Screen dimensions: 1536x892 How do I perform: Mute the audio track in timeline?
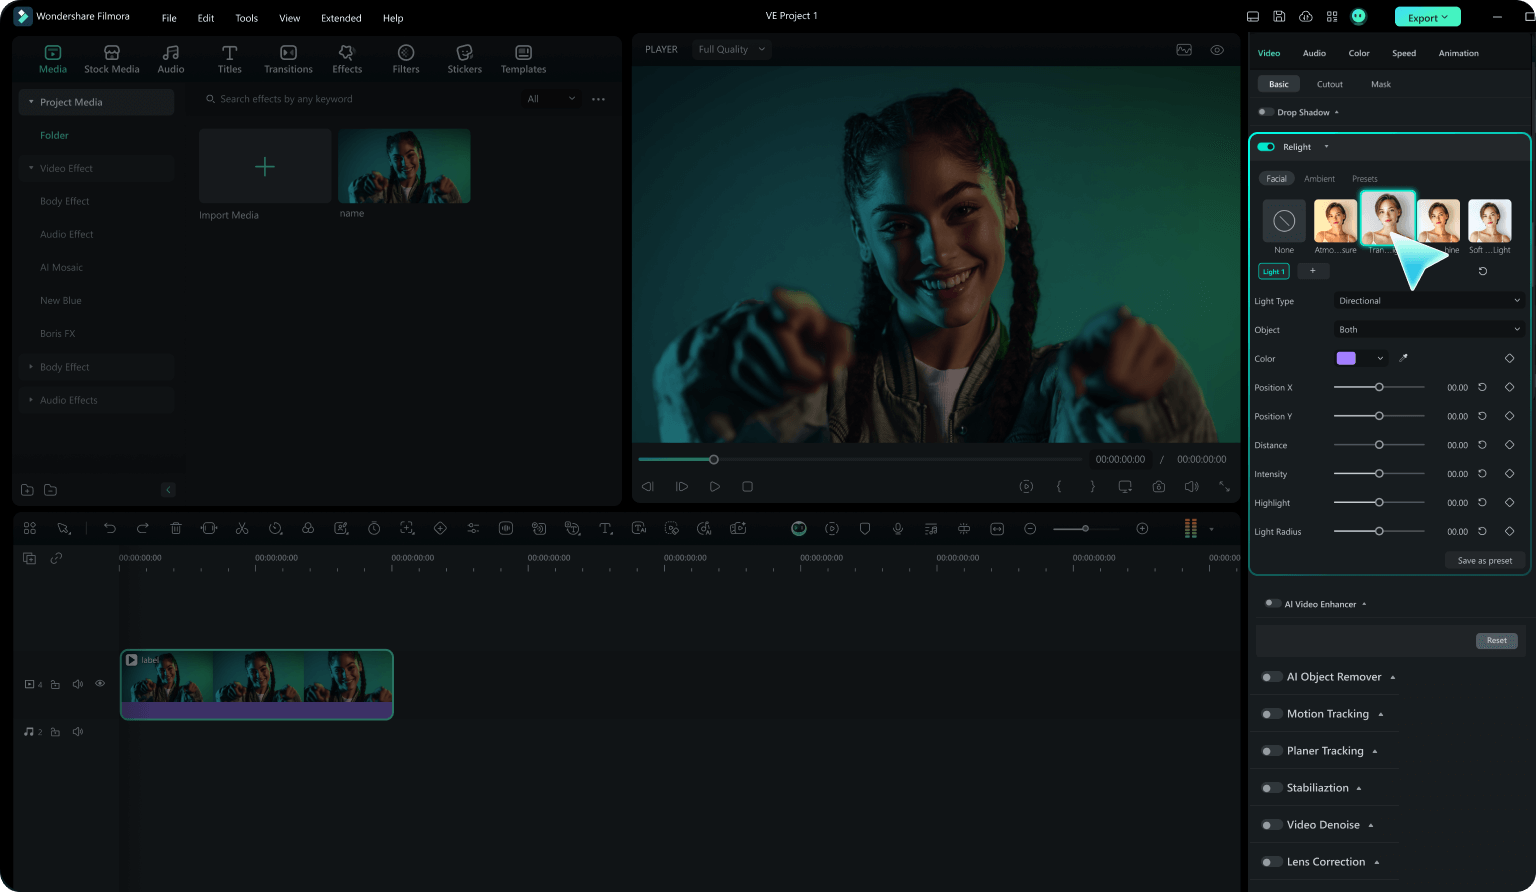click(x=77, y=732)
